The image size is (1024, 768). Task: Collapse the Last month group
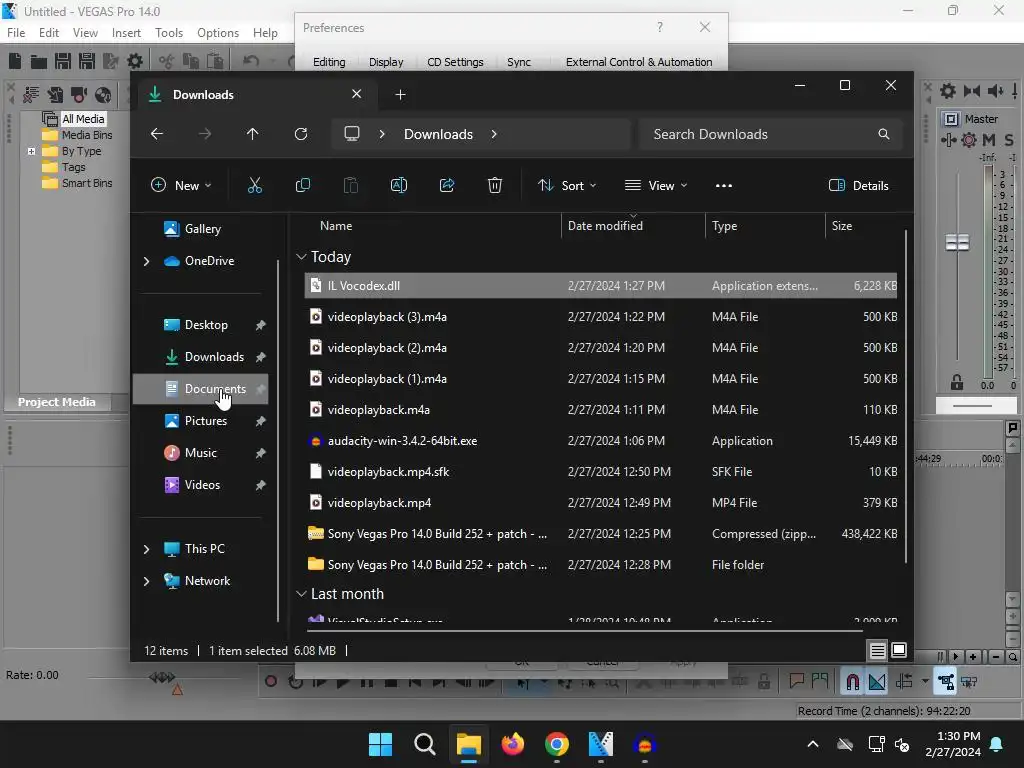point(301,594)
